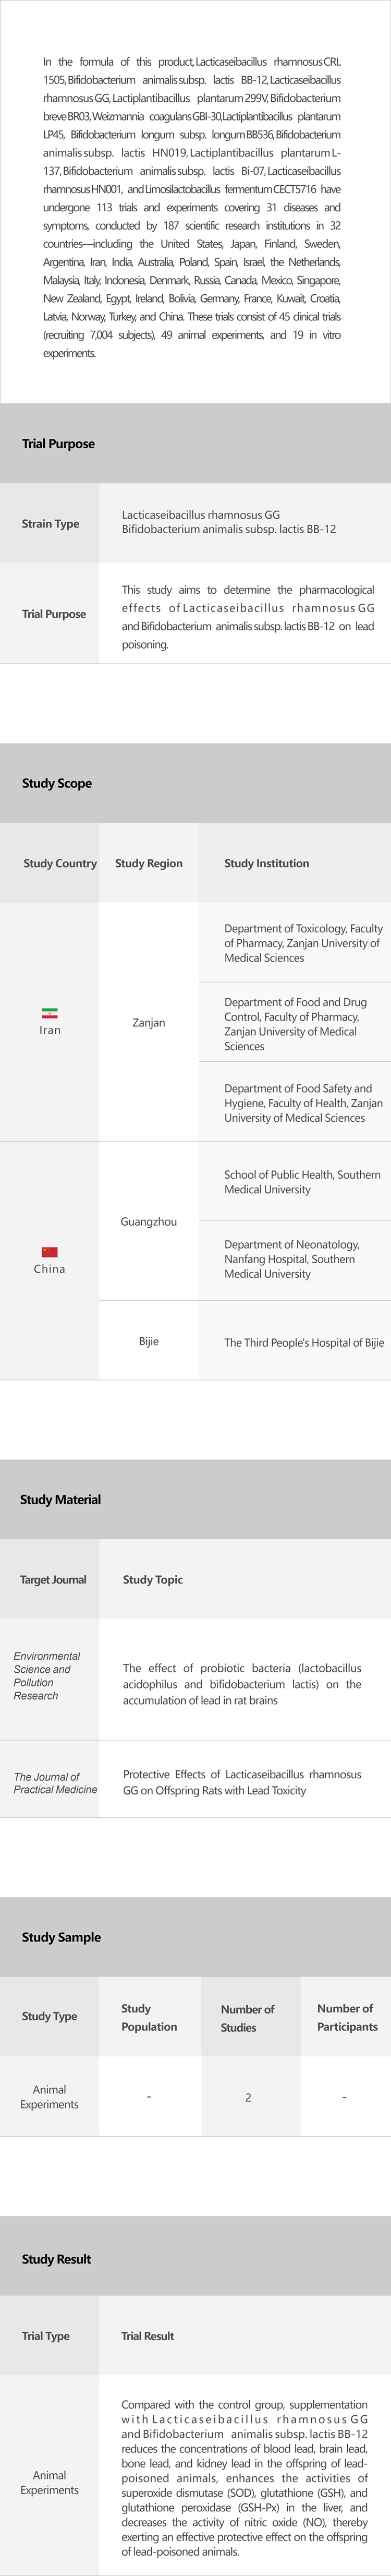
Task: Click the Study Region column header
Action: coord(149,863)
